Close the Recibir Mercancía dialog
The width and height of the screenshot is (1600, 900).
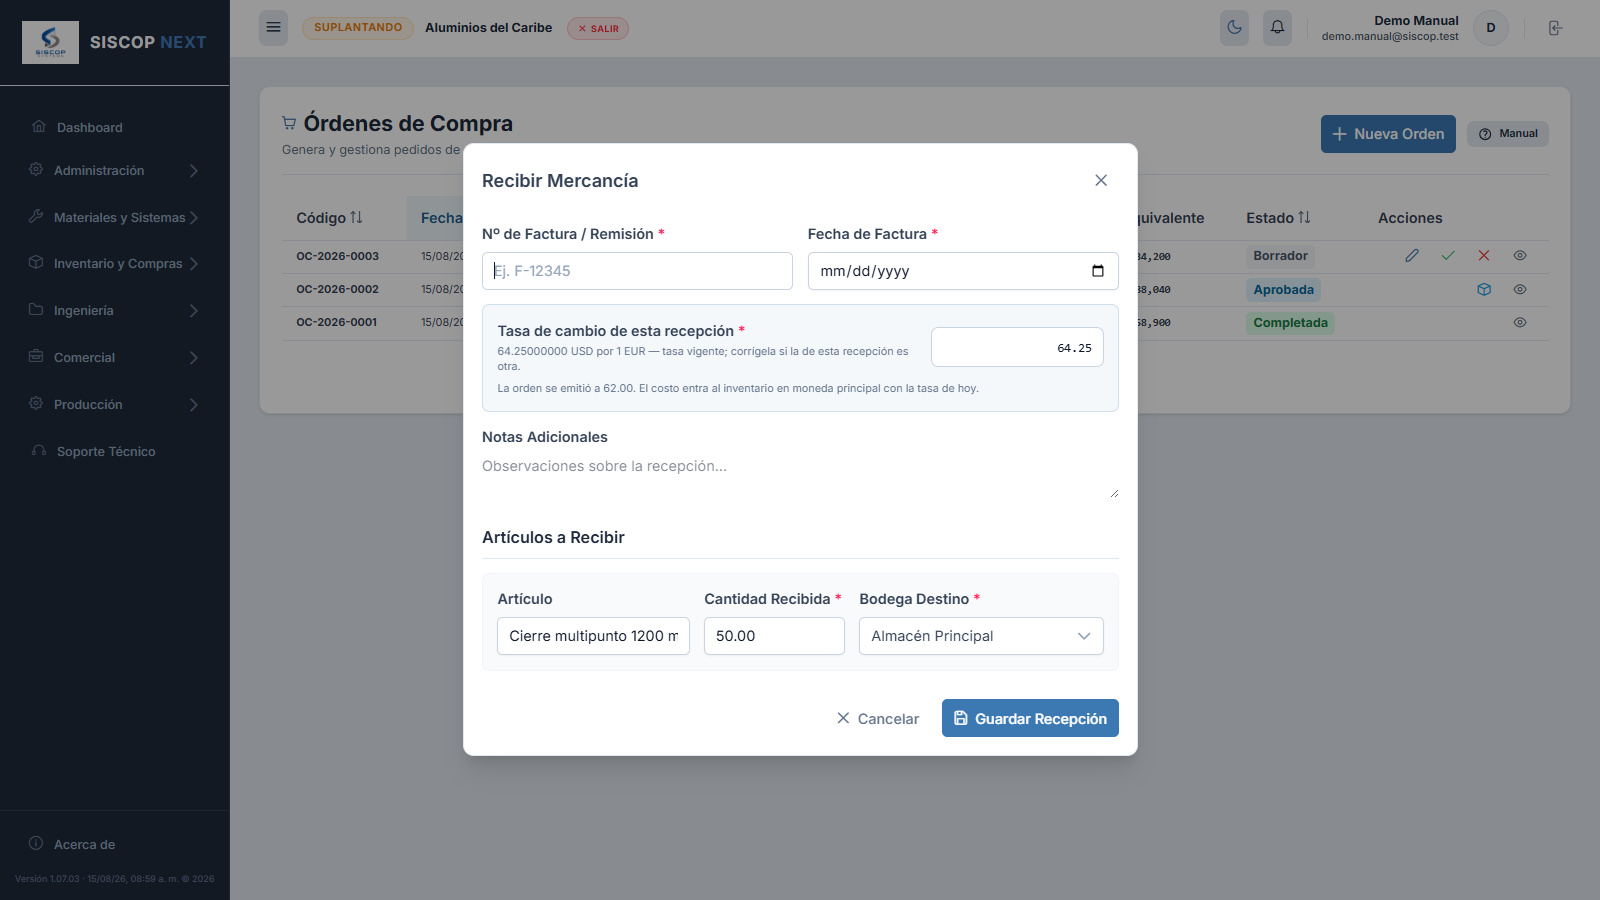(1101, 180)
